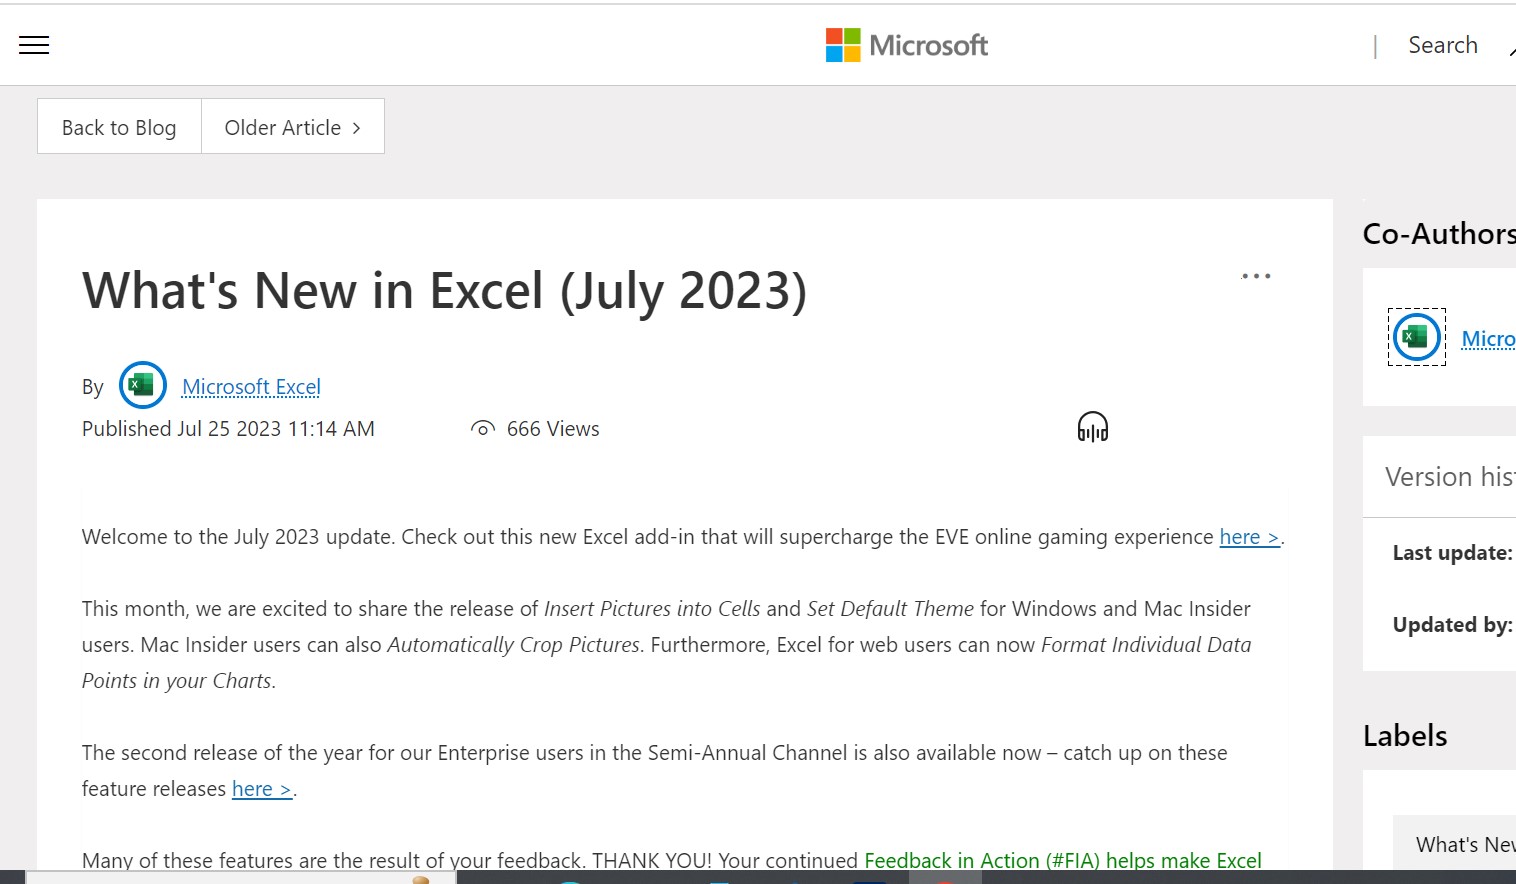Click the eye icon beside 666 Views

click(483, 428)
